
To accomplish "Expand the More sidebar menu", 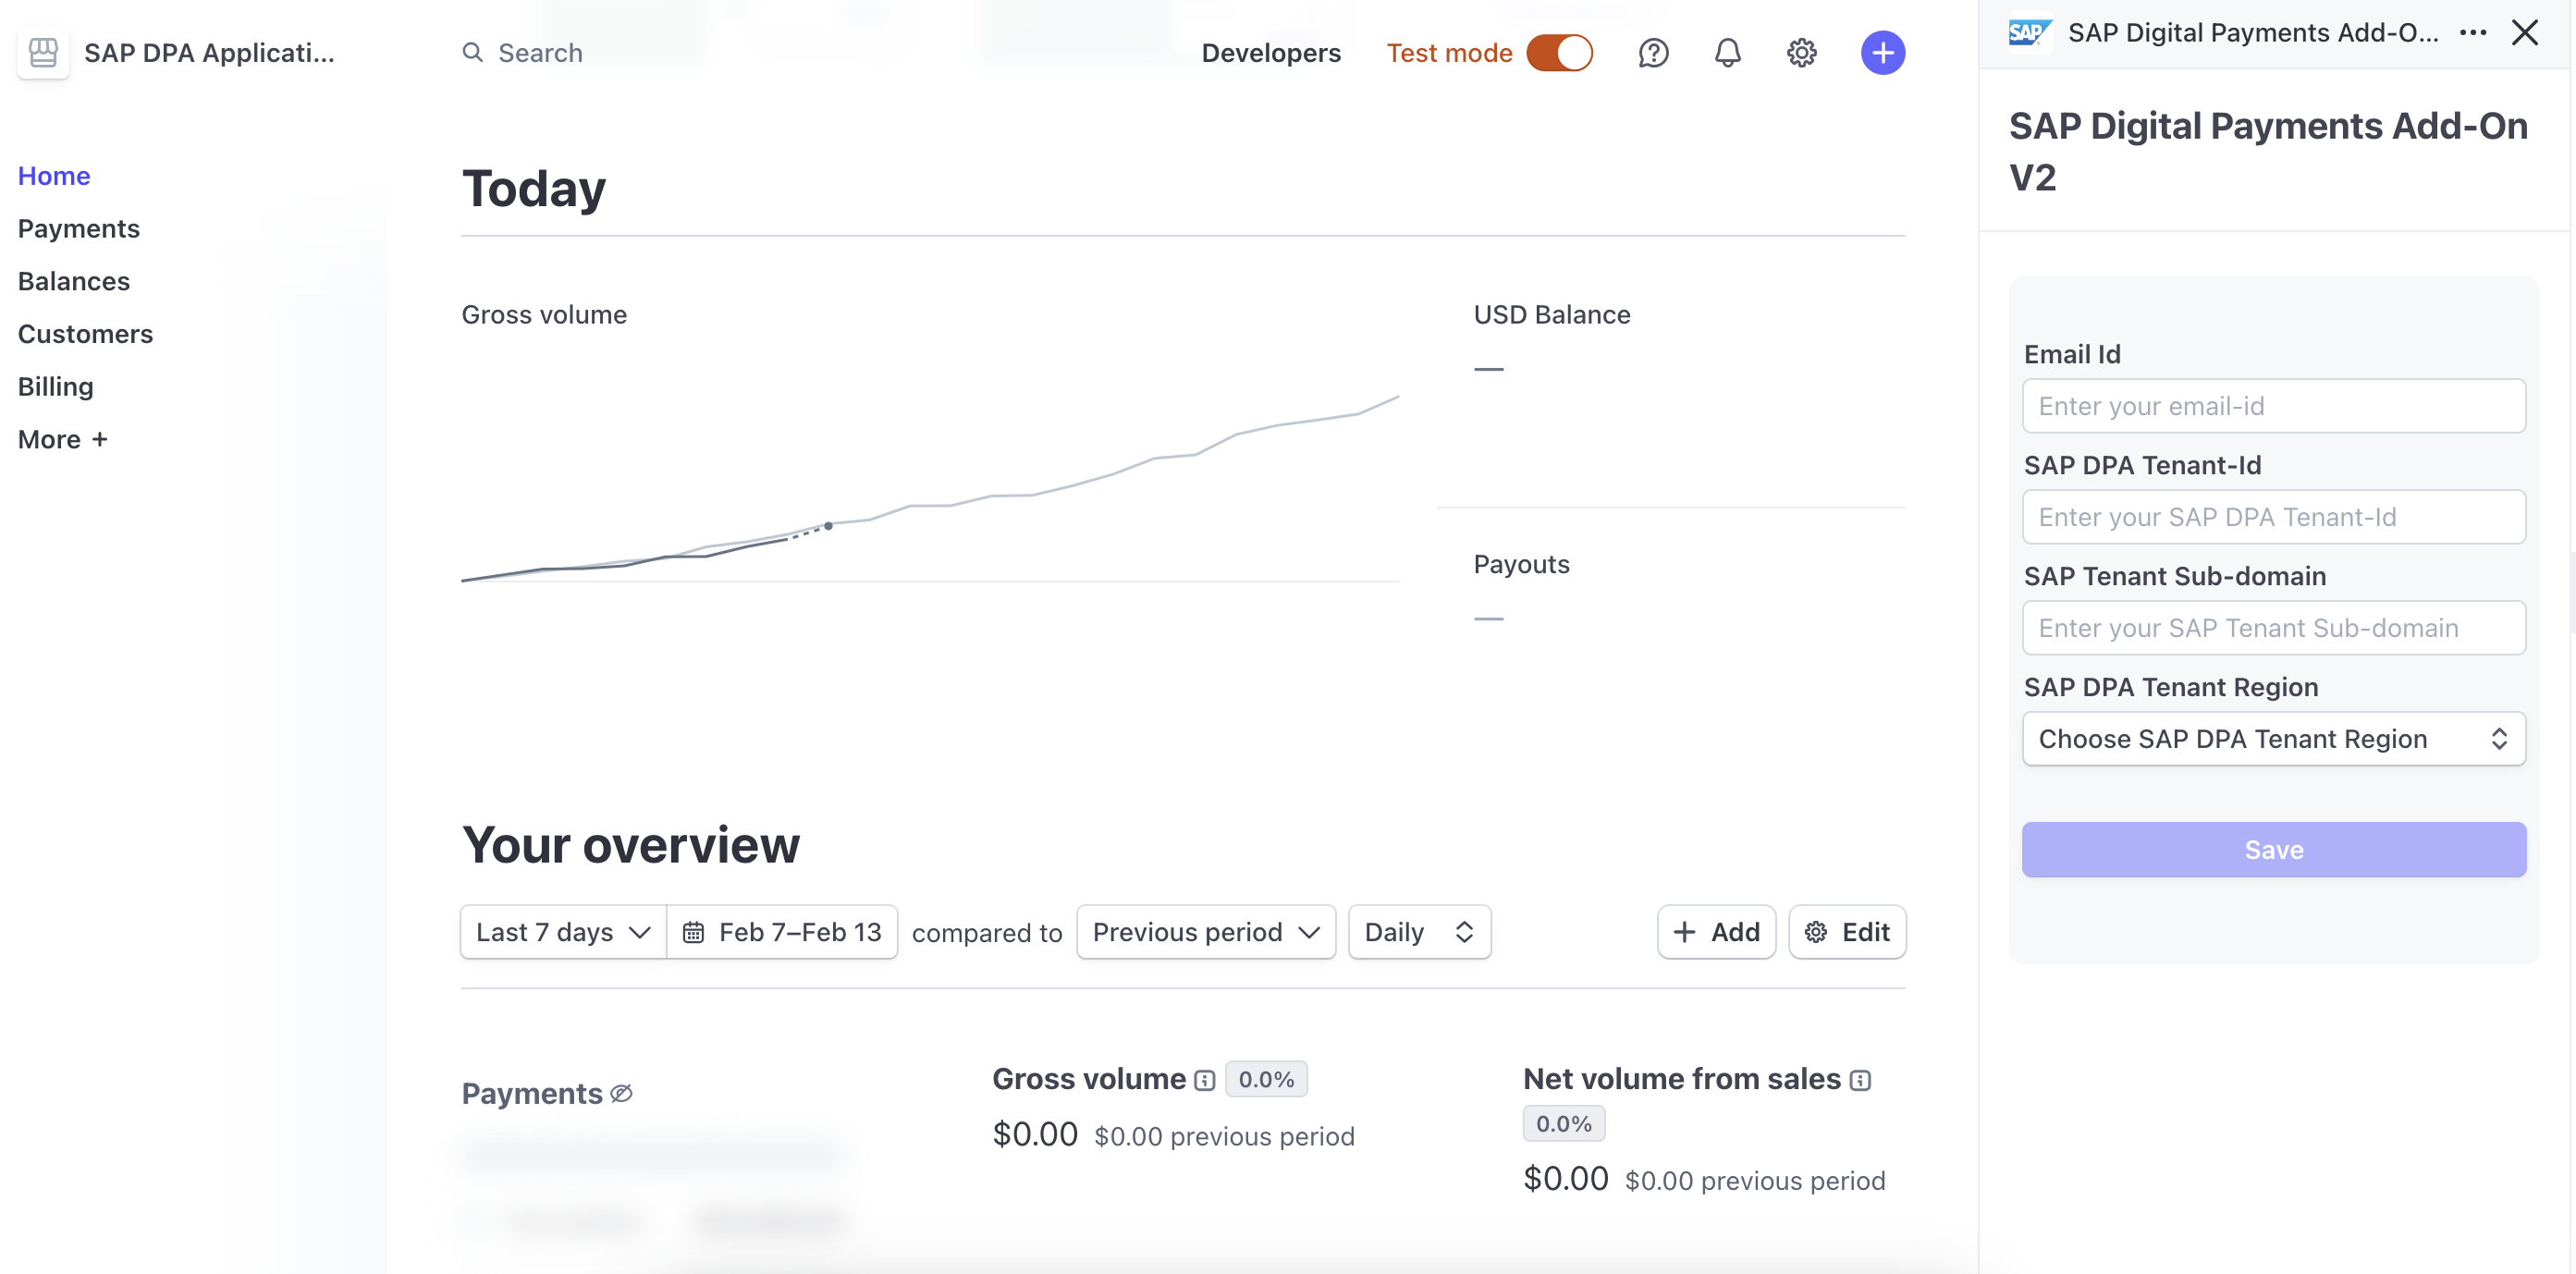I will tap(62, 438).
